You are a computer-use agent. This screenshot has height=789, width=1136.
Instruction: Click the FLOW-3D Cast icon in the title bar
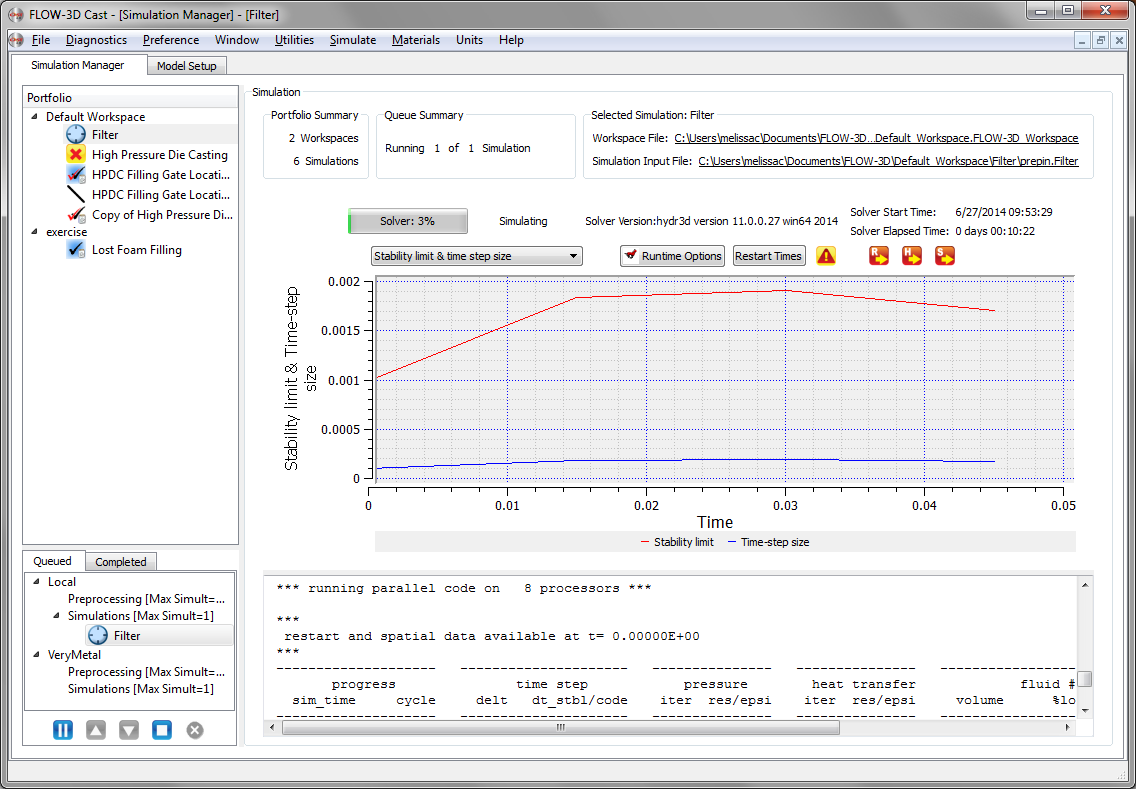coord(15,14)
